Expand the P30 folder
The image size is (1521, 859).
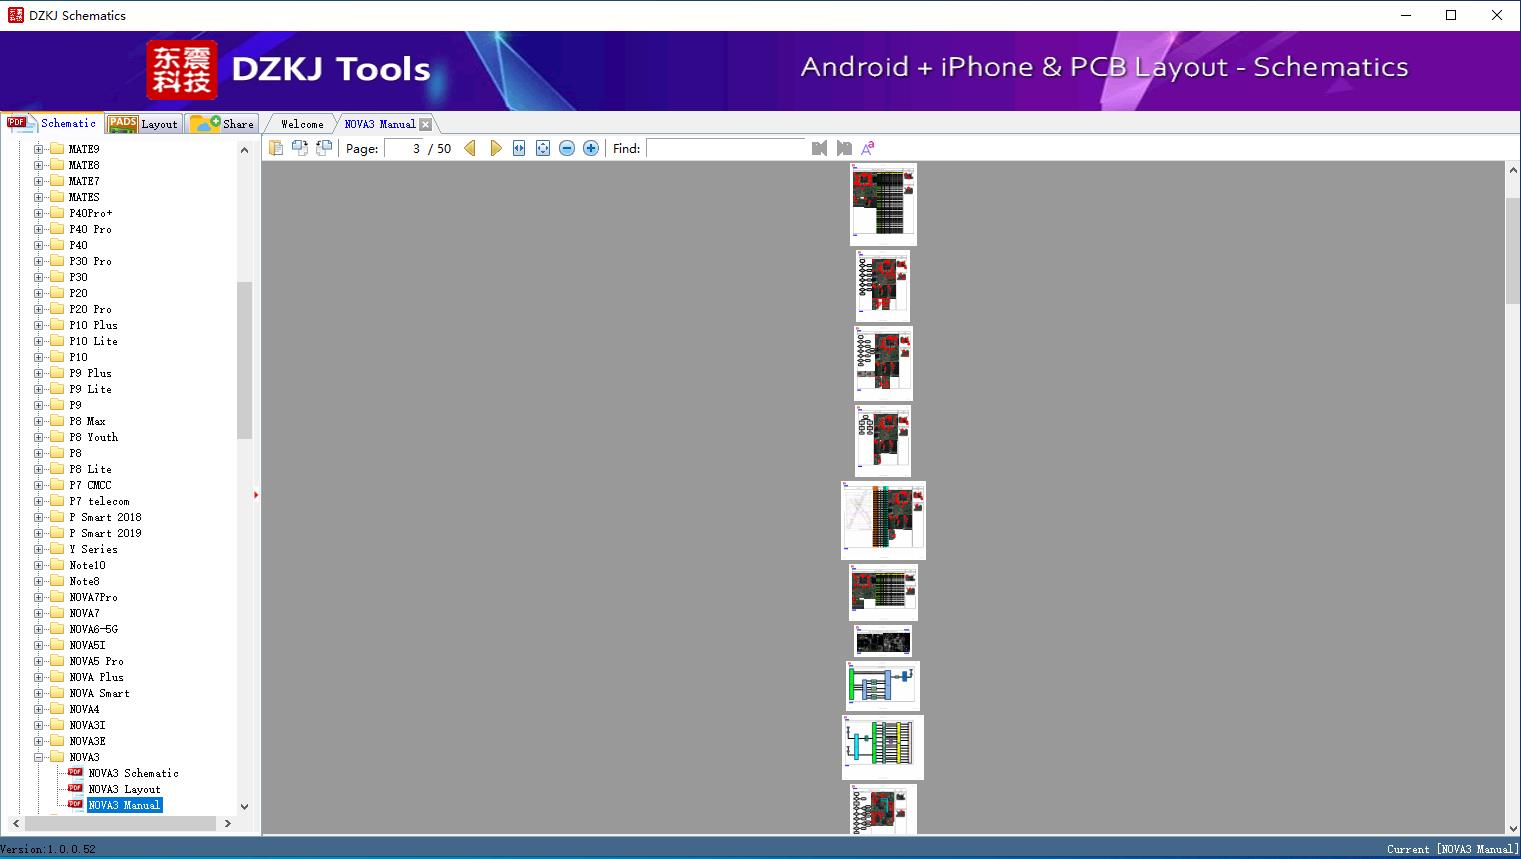point(39,277)
